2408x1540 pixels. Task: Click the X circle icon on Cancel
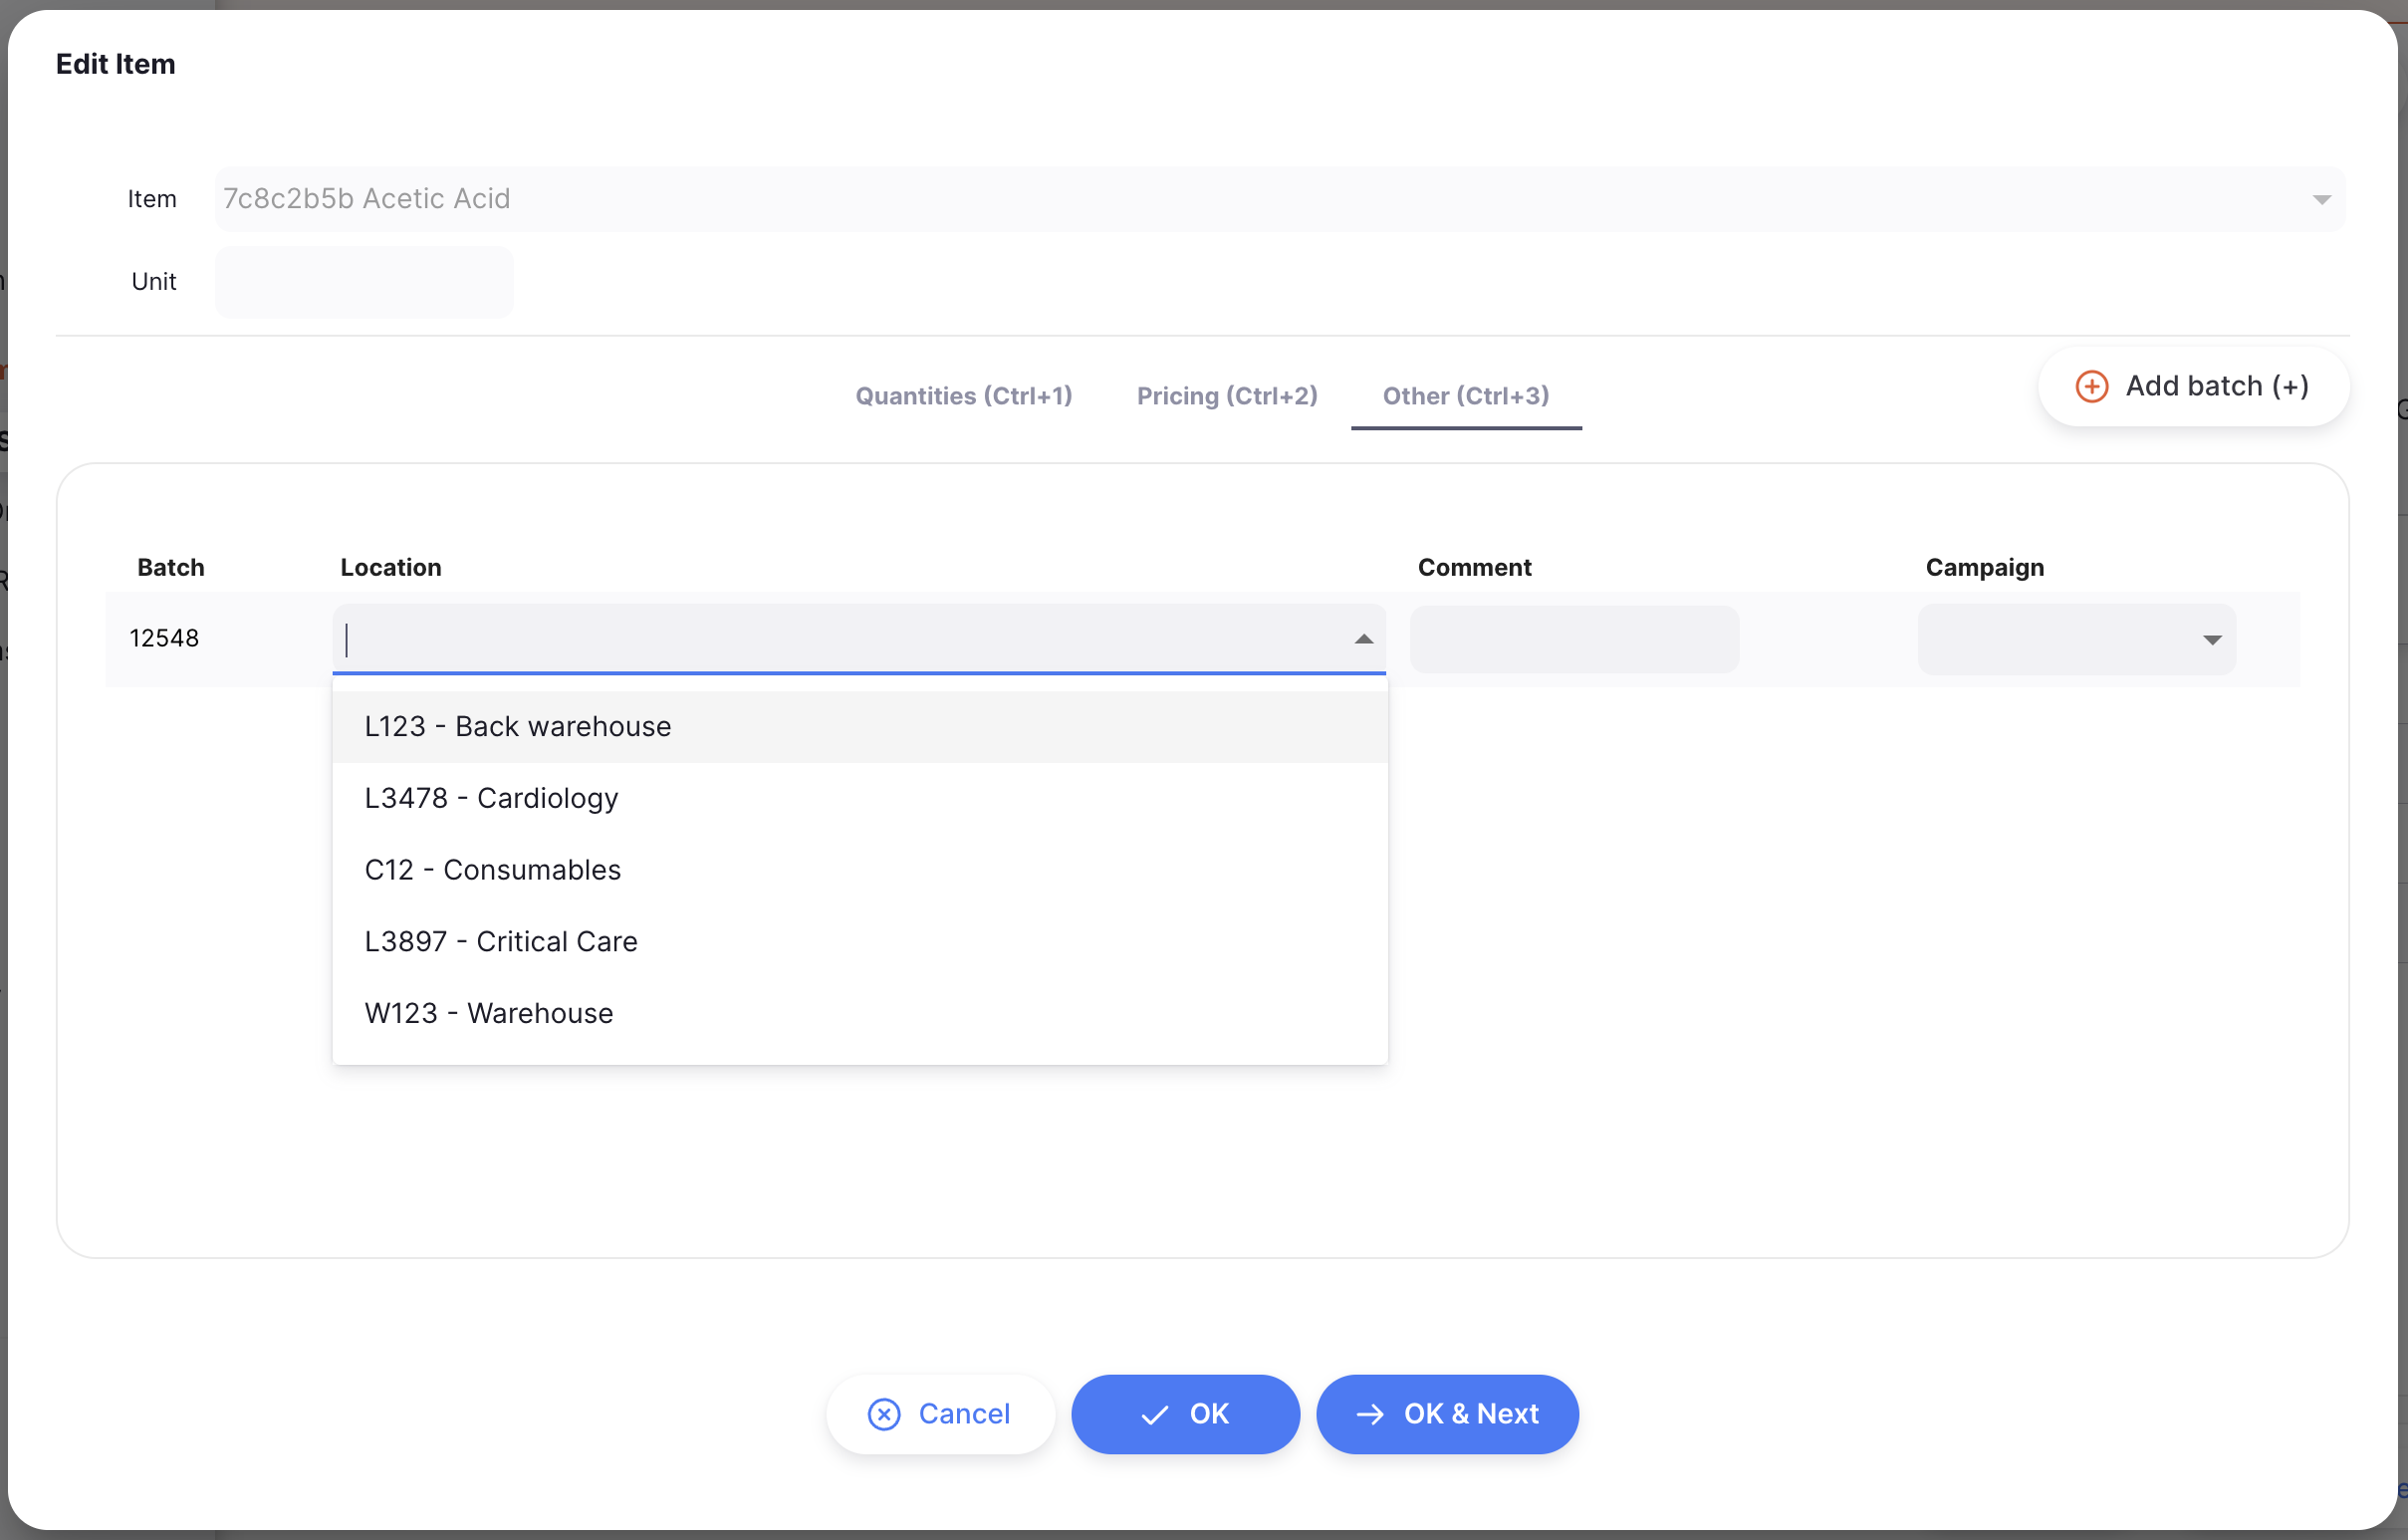point(884,1414)
